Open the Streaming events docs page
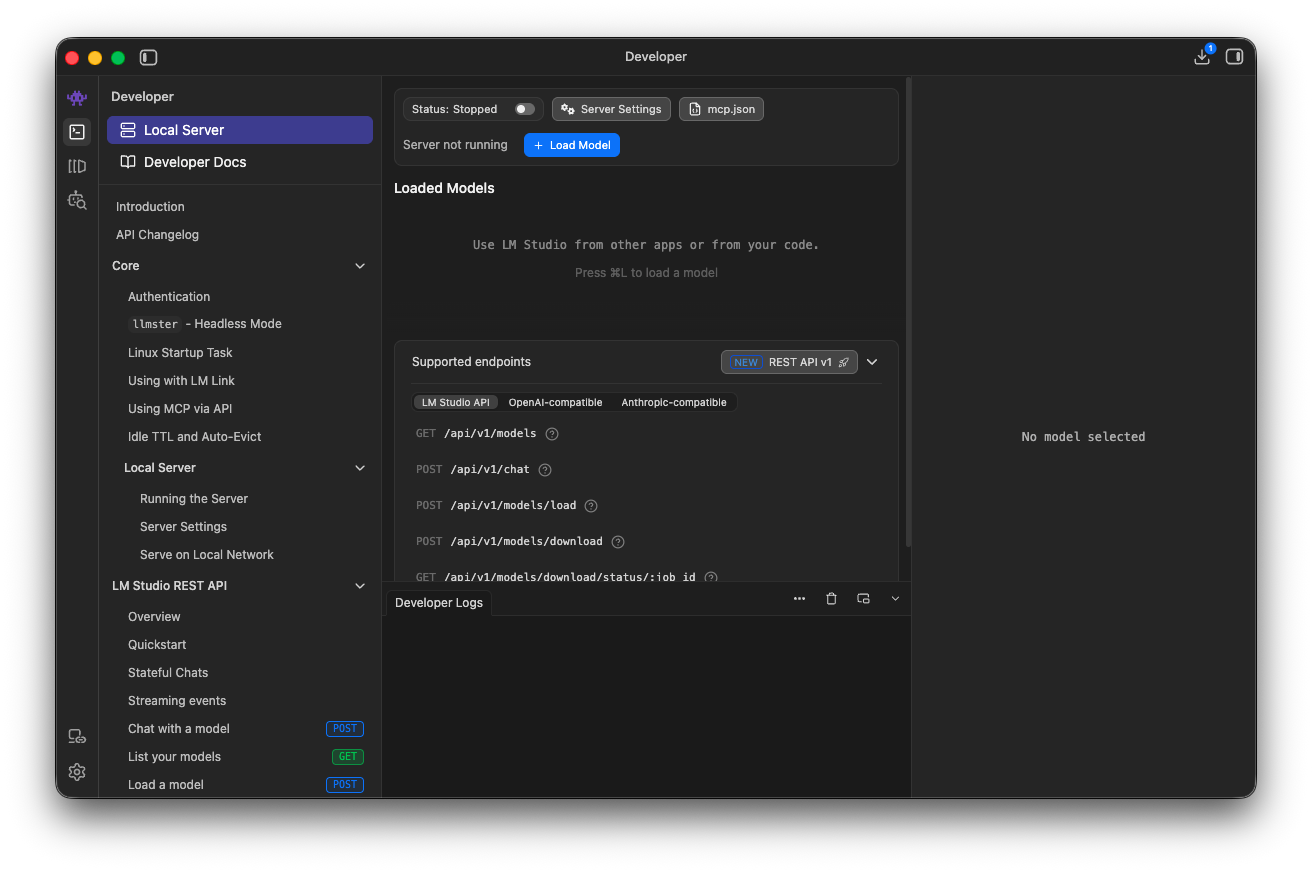The height and width of the screenshot is (872, 1312). pos(177,701)
